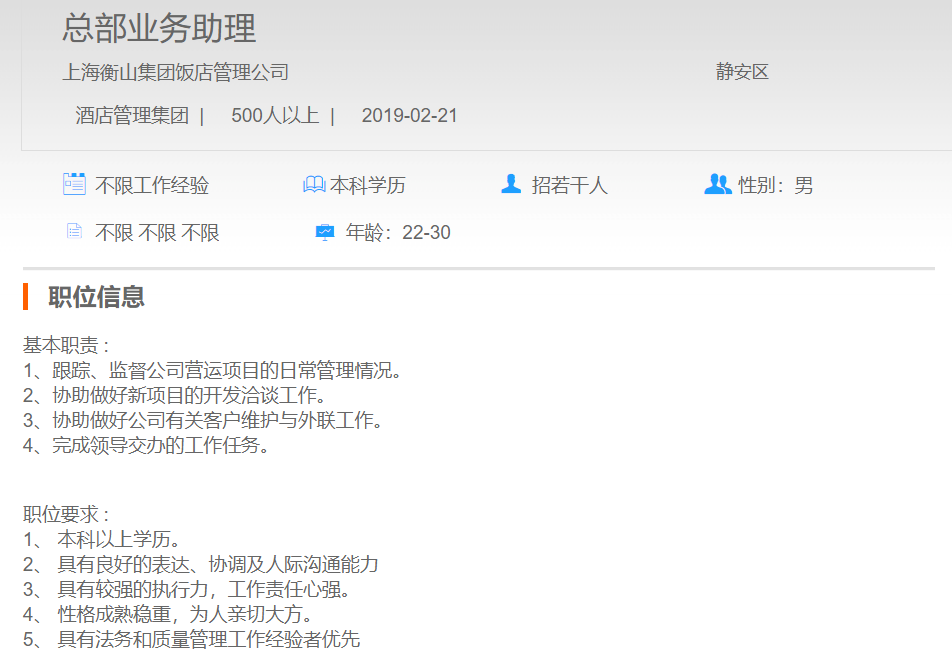Select the 招若干人 headcount text
The image size is (952, 662).
click(569, 185)
